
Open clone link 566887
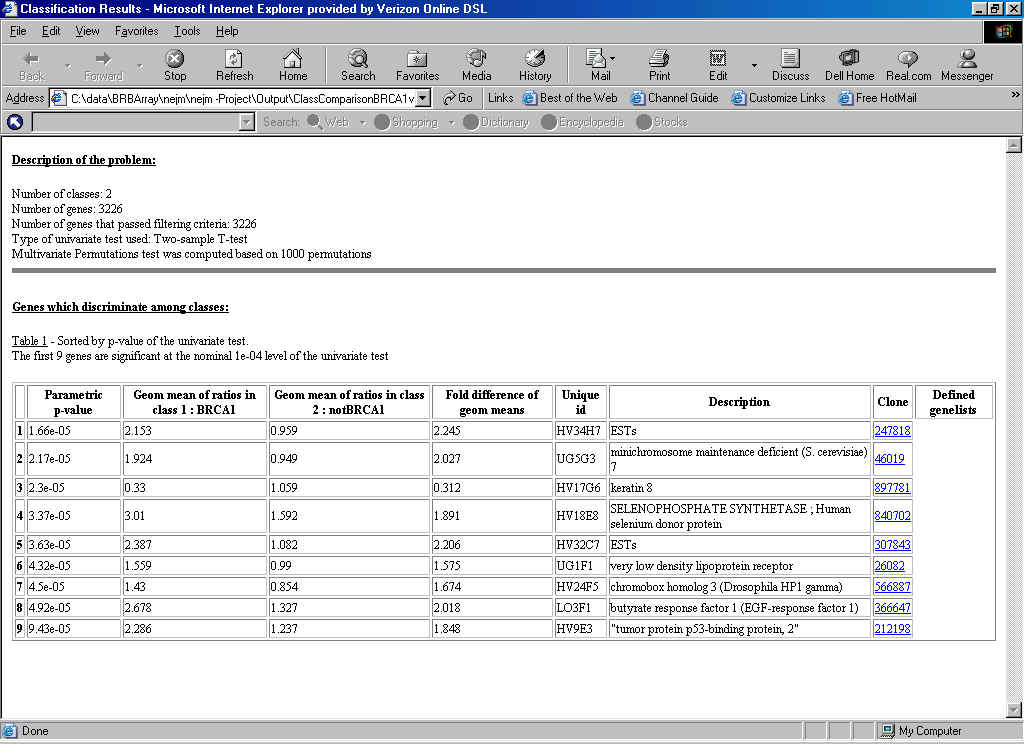pos(892,587)
